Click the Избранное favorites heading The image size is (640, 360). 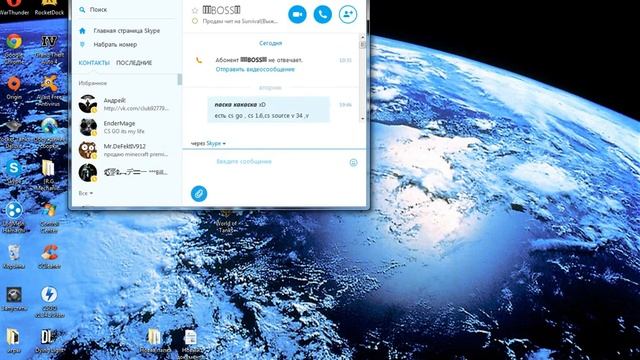pos(93,83)
